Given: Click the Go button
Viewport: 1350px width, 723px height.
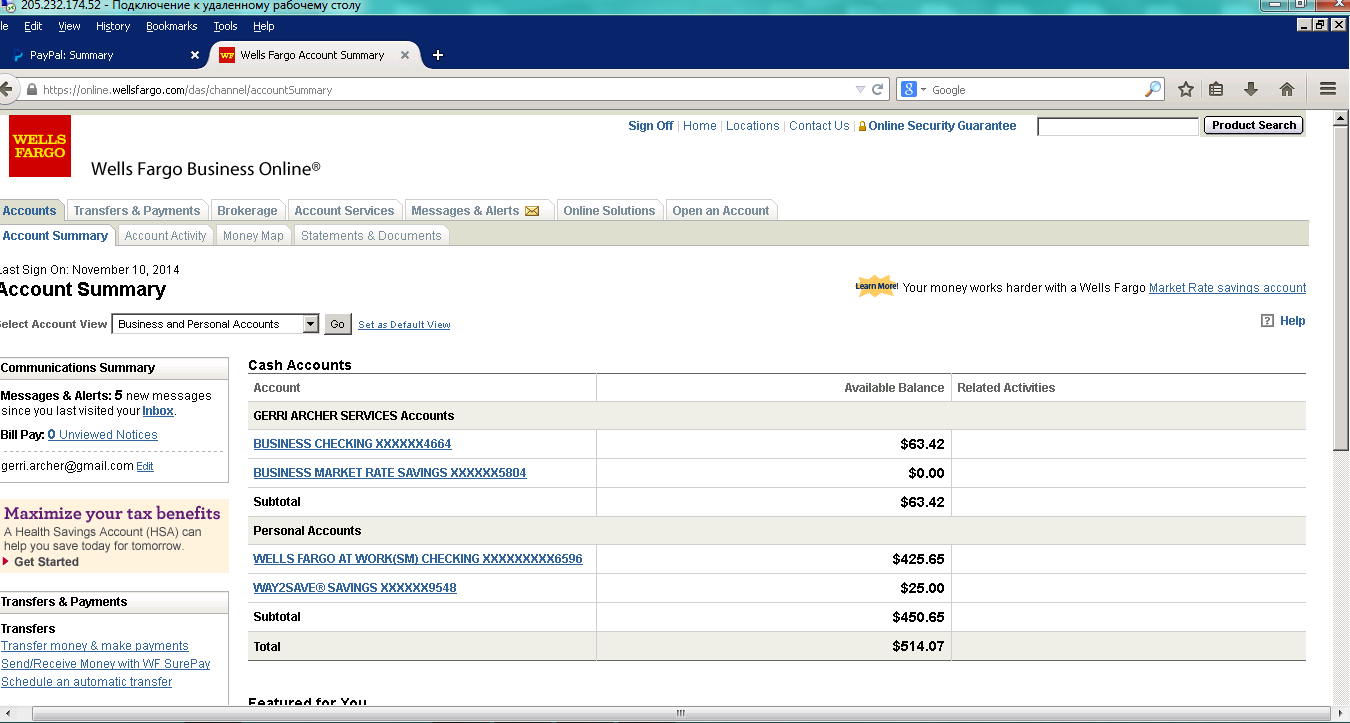Looking at the screenshot, I should pos(338,324).
